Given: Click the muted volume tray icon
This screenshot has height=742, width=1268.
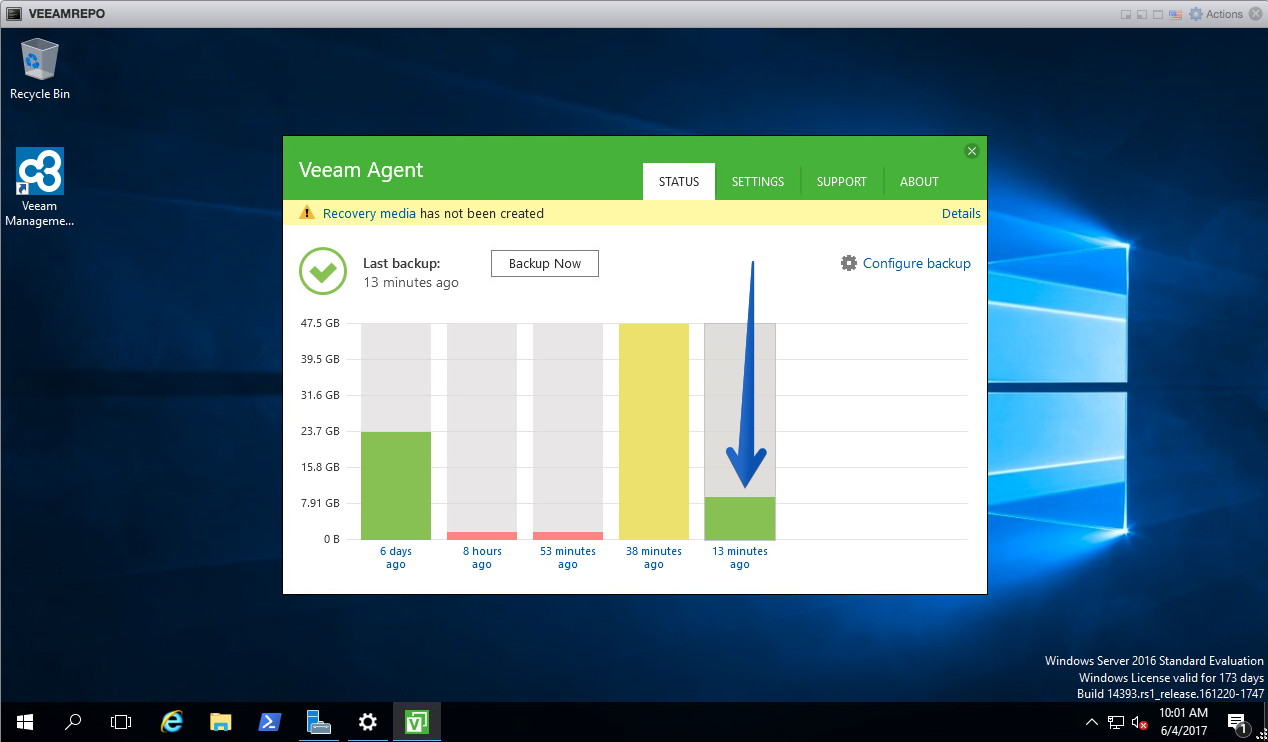Looking at the screenshot, I should pos(1139,722).
